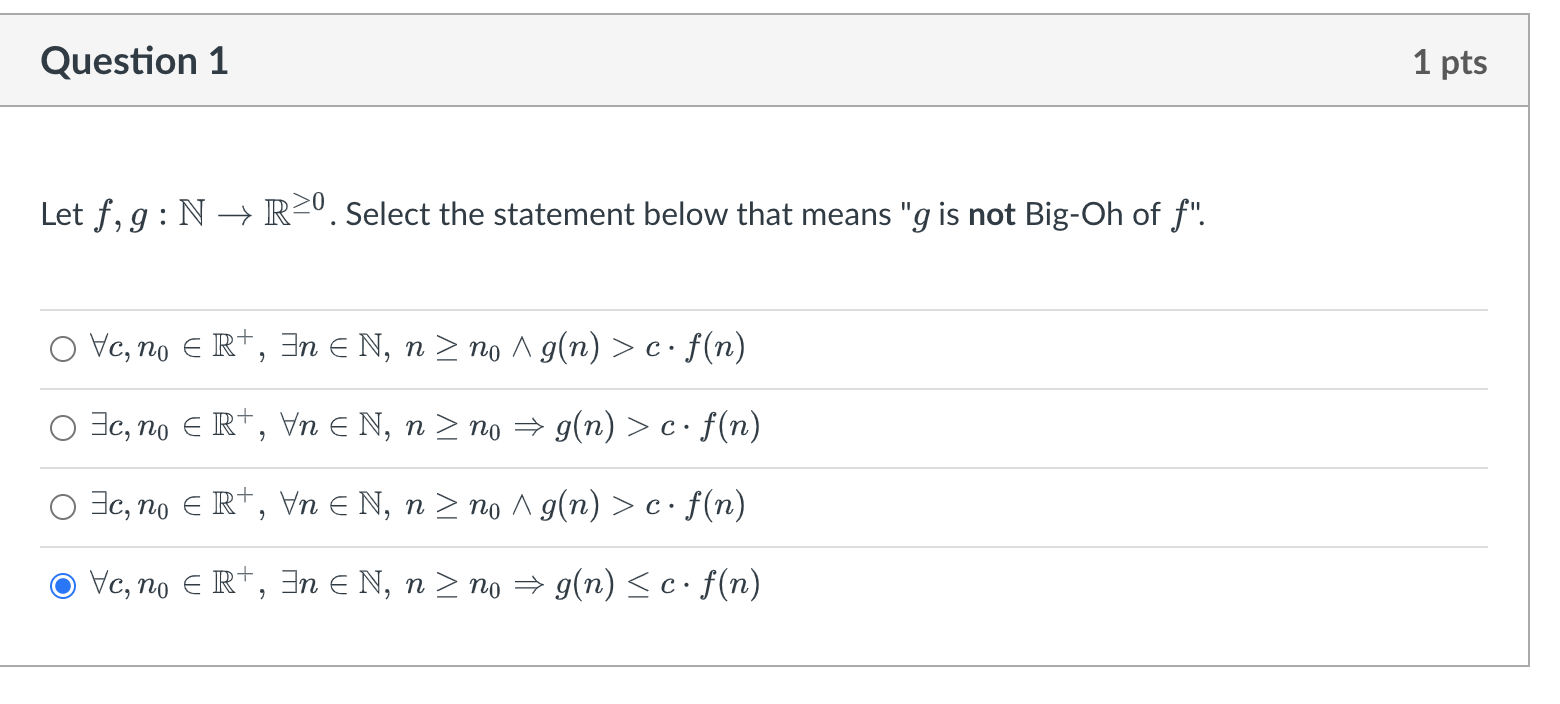Click the 1 pts label
Viewport: 1560px width, 704px height.
[1451, 61]
